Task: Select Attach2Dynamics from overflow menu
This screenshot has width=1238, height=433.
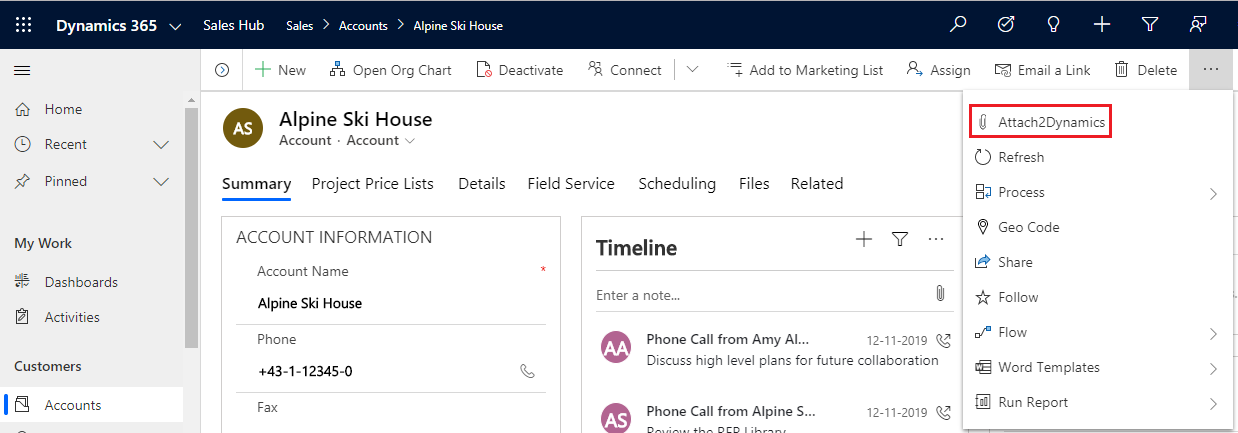Action: pos(1041,122)
